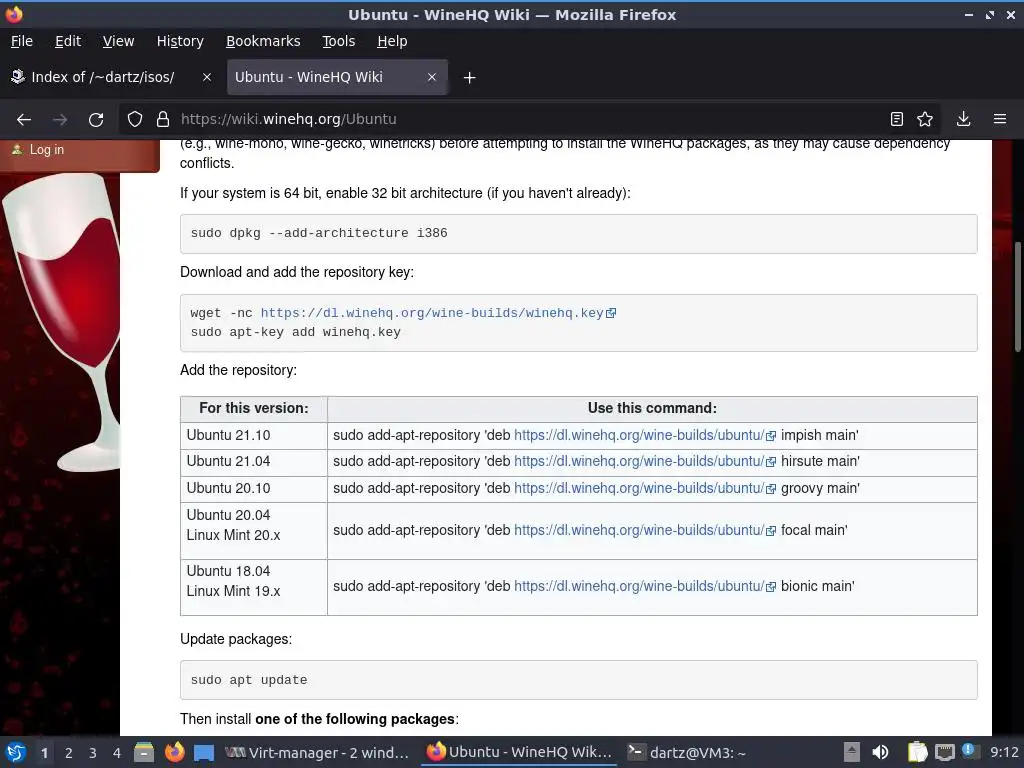Open the taskbar start menu icon
1024x768 pixels.
[x=15, y=752]
